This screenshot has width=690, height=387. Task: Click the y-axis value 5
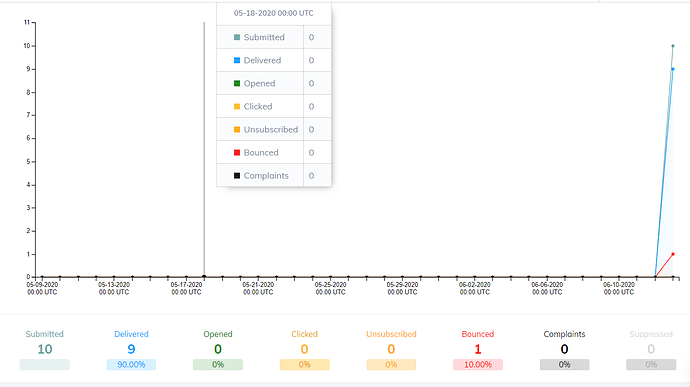28,162
